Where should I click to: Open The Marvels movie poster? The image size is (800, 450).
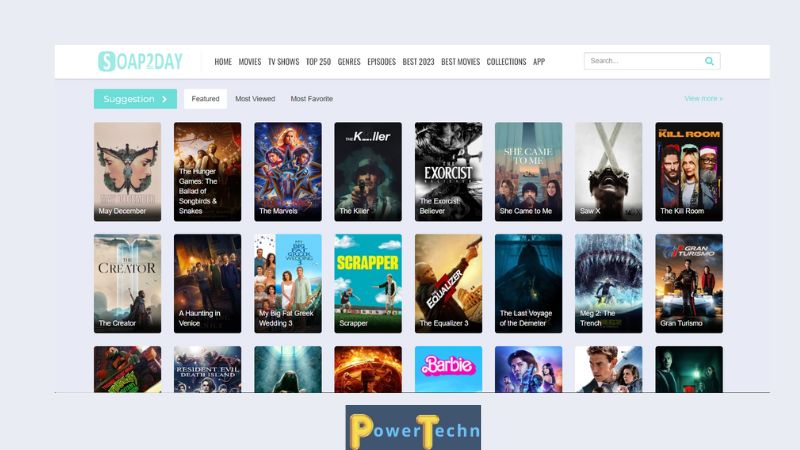[x=288, y=171]
